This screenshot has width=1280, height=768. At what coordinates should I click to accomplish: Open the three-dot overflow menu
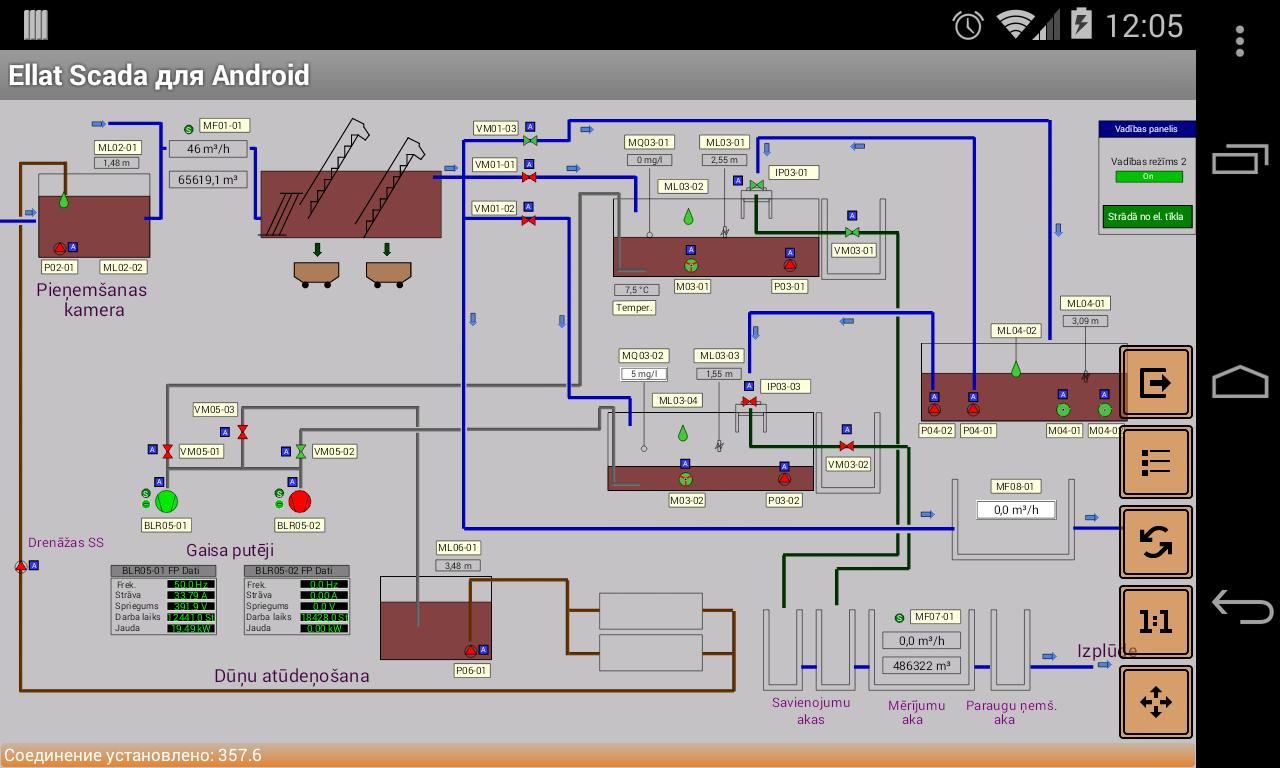1240,40
